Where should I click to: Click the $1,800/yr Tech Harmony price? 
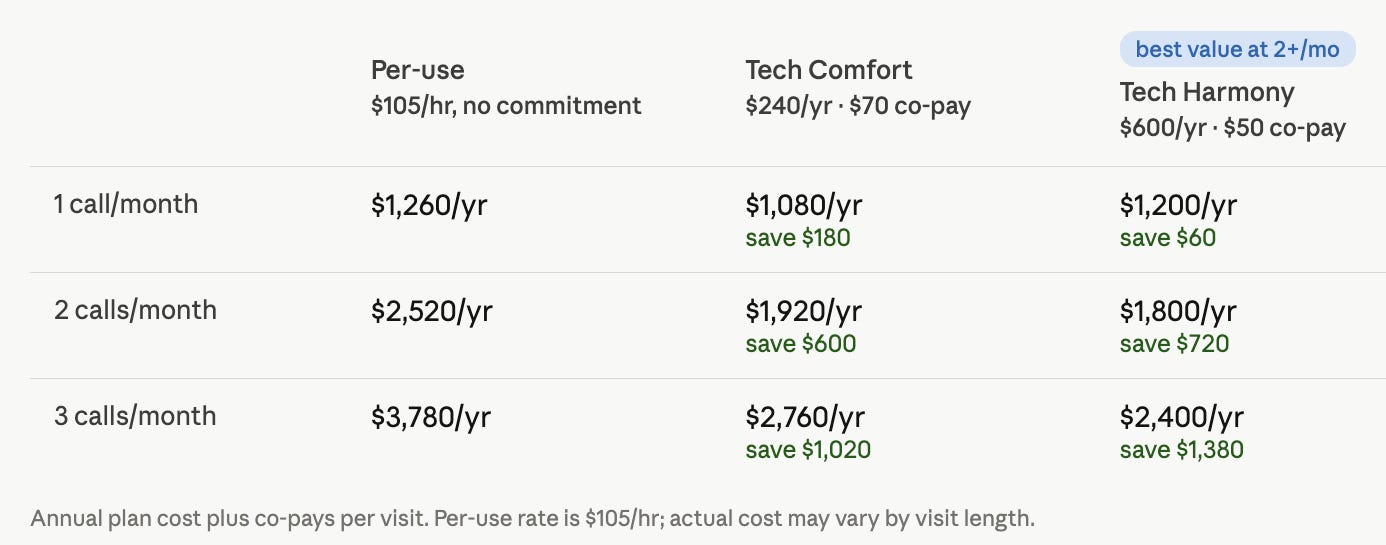1178,312
